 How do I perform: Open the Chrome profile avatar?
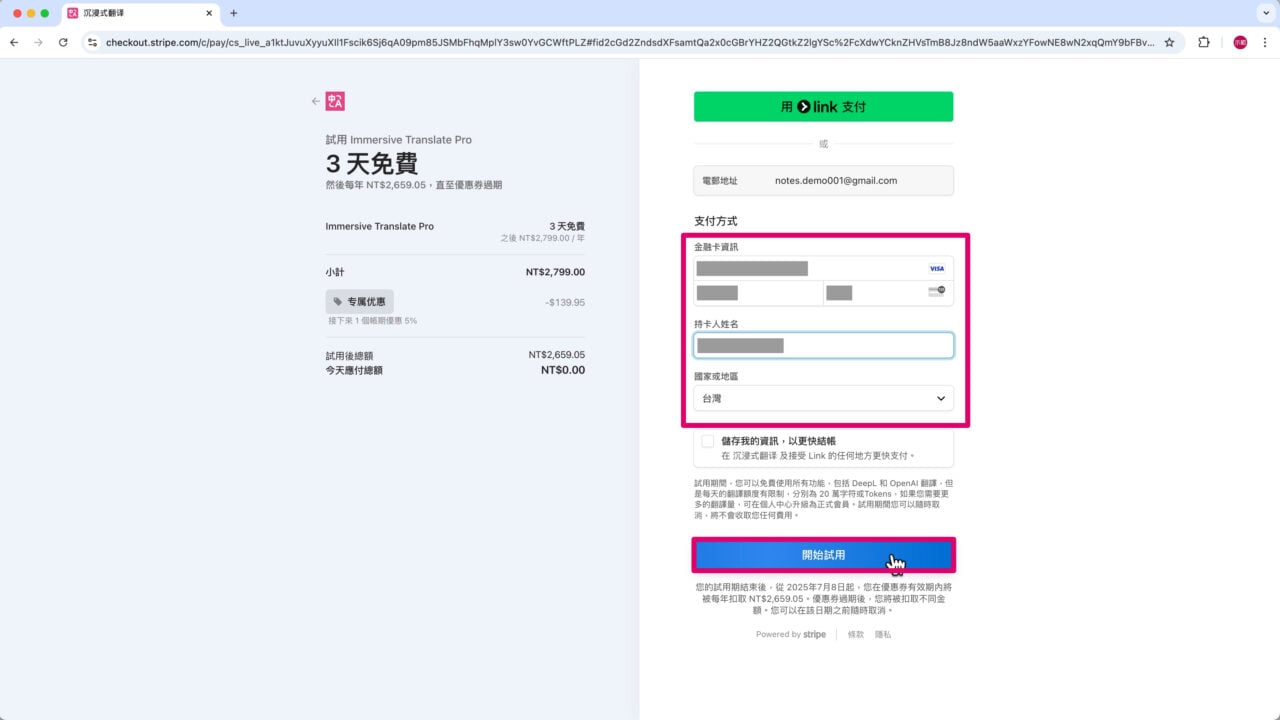(1240, 43)
